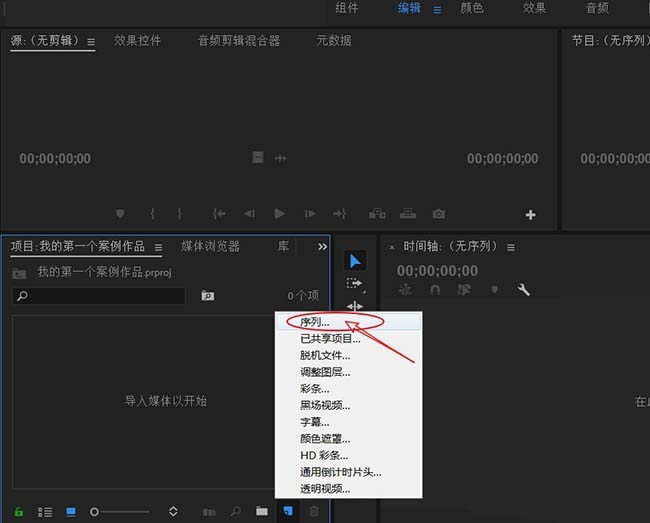Screen dimensions: 650x523
Task: Click the thumbnail zoom slider handle
Action: tap(94, 512)
